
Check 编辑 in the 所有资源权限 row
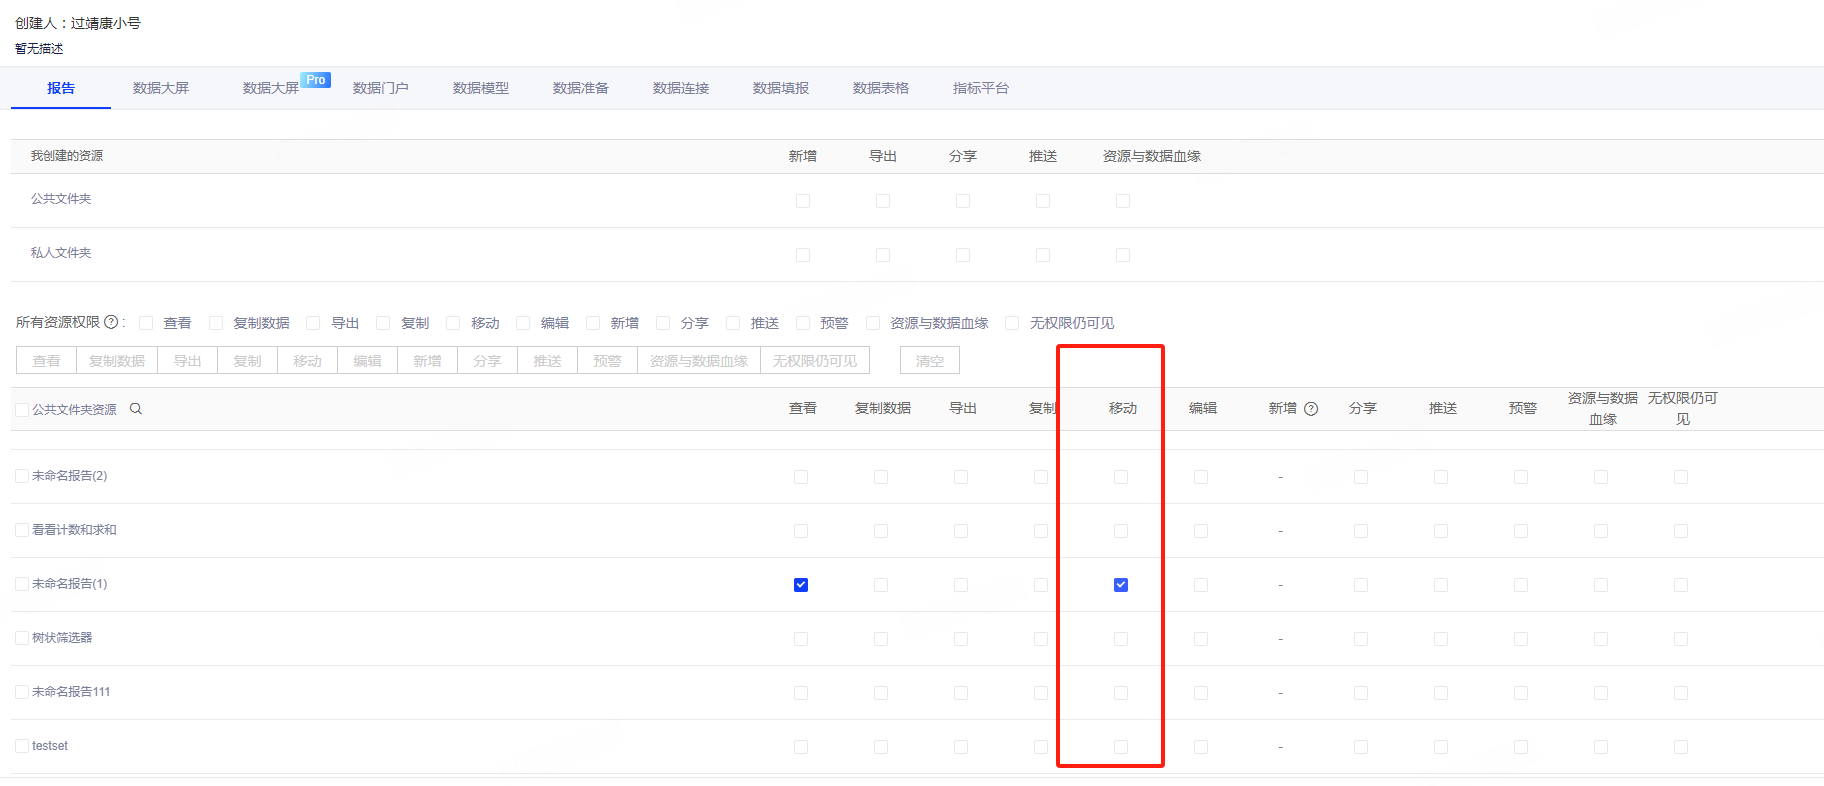(523, 323)
